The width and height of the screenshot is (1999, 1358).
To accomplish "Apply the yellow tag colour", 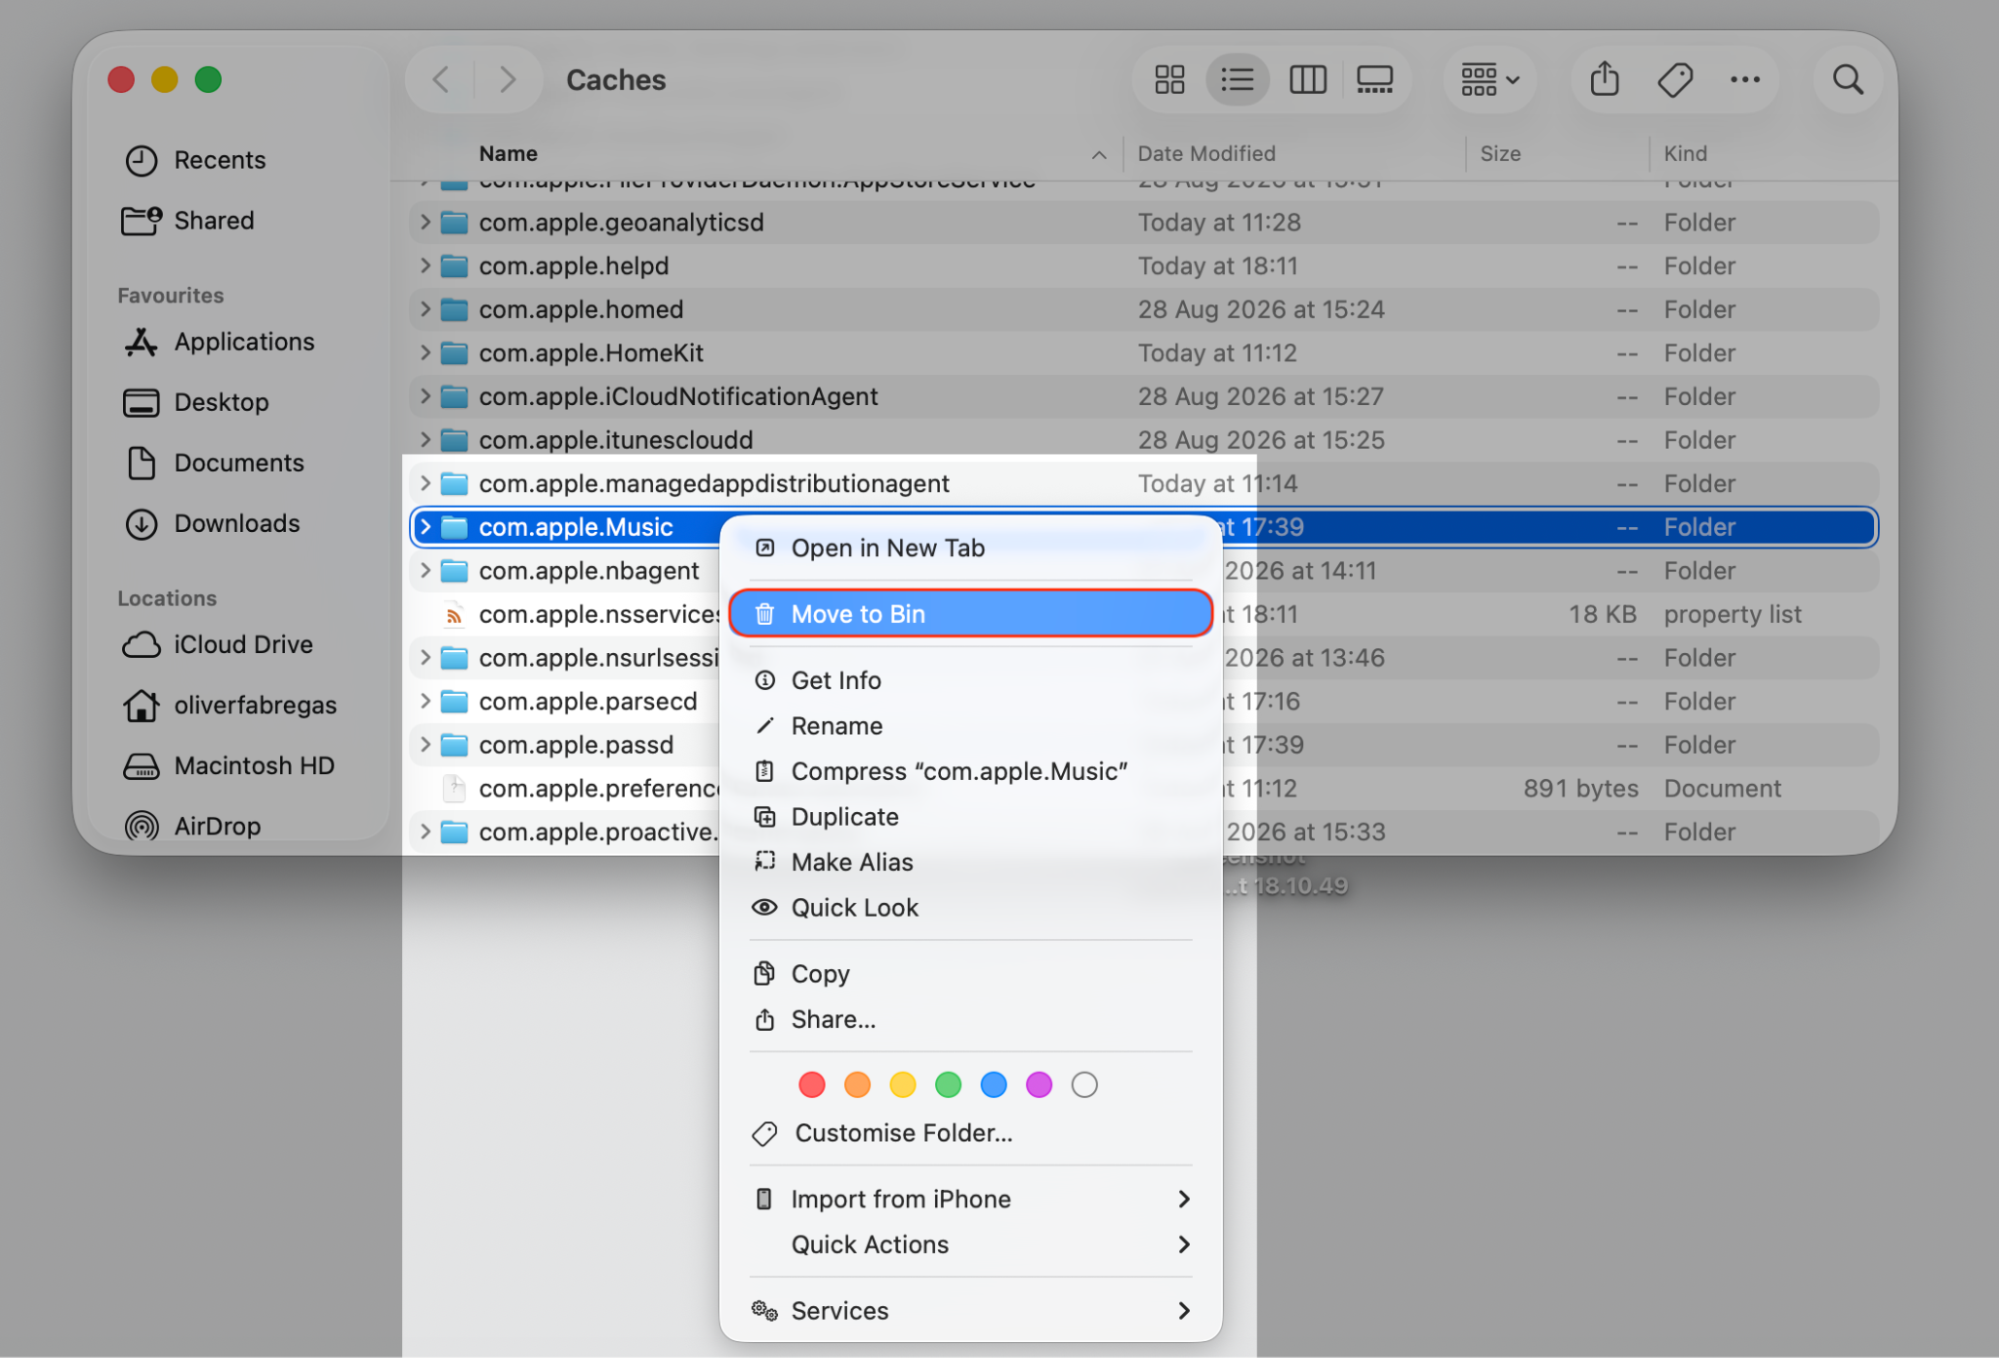I will [903, 1085].
